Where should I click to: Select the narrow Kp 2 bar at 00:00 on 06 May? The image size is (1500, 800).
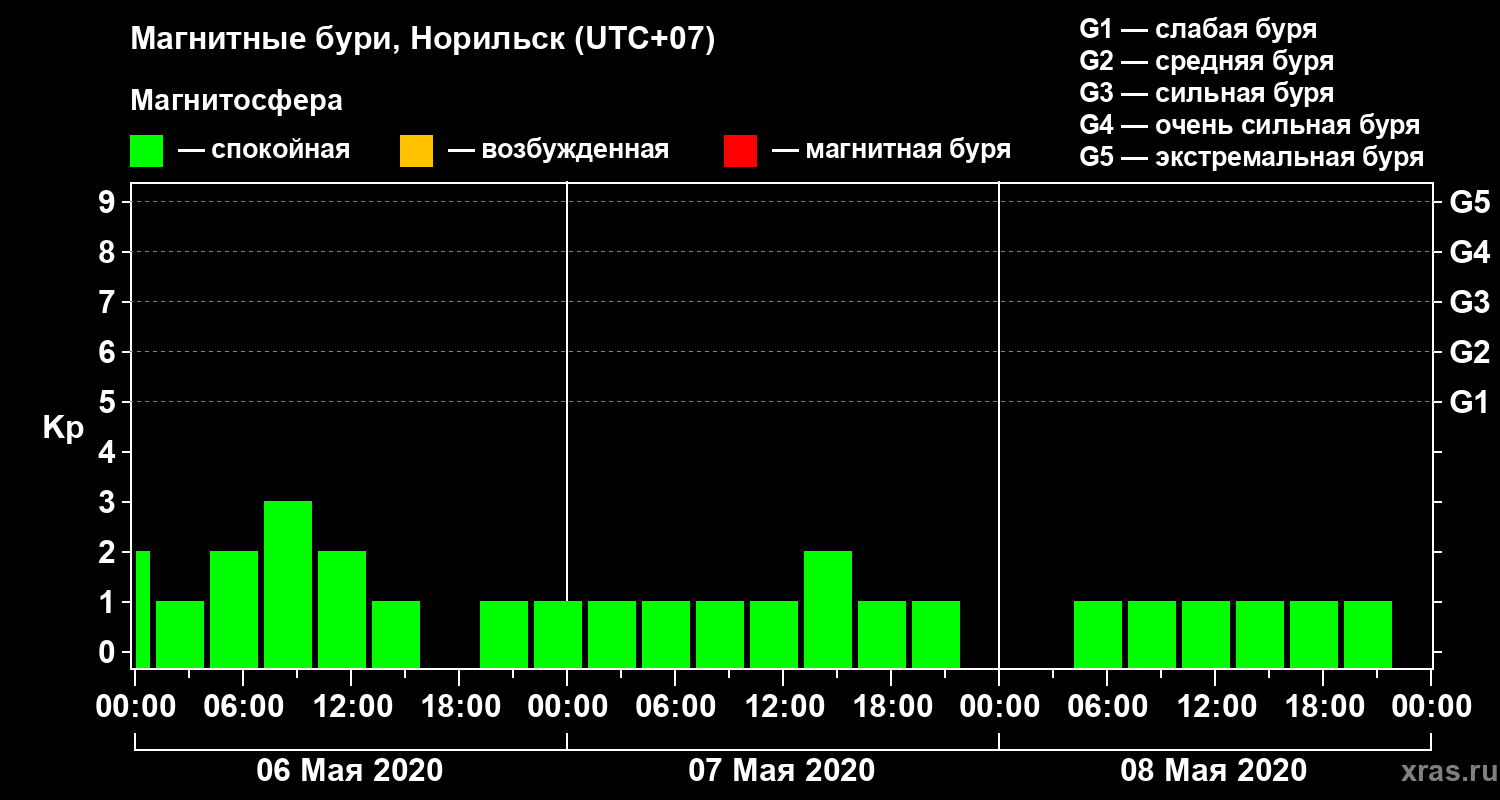tap(142, 609)
